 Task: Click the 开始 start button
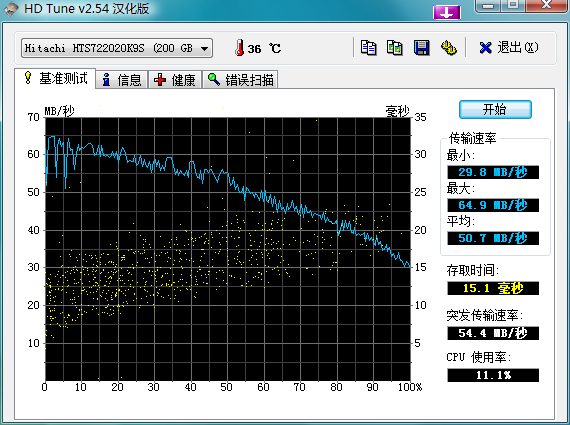pyautogui.click(x=495, y=109)
